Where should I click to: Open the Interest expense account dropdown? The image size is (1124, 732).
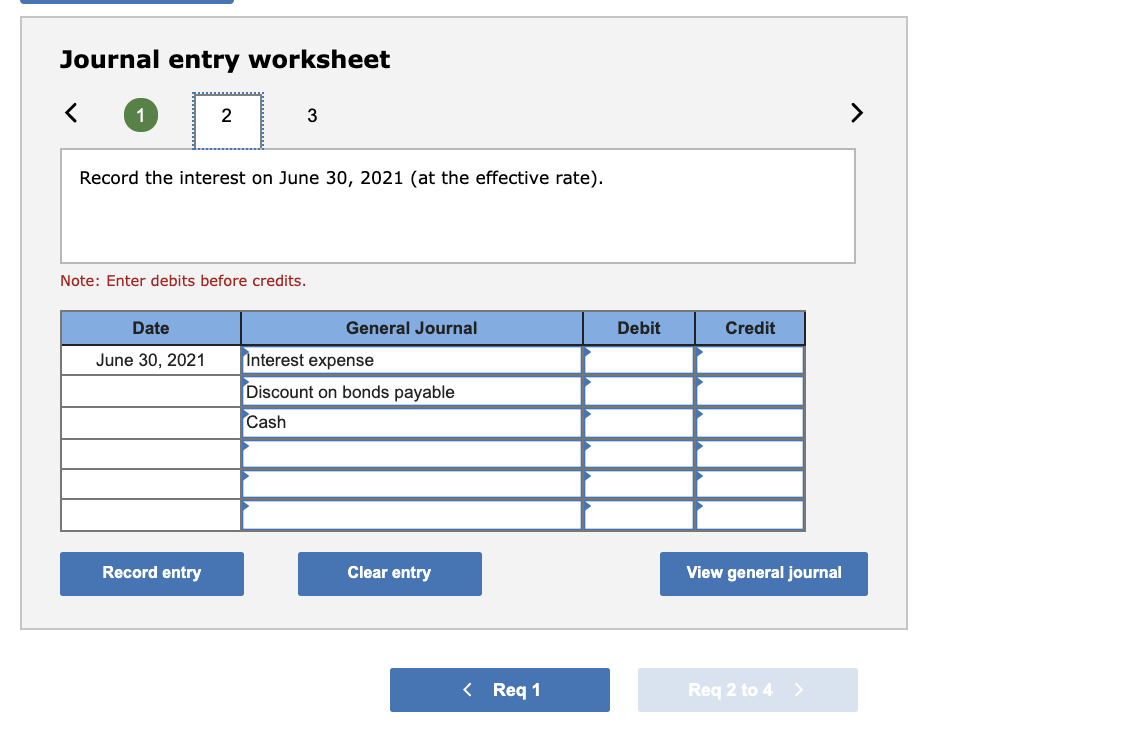[x=411, y=361]
